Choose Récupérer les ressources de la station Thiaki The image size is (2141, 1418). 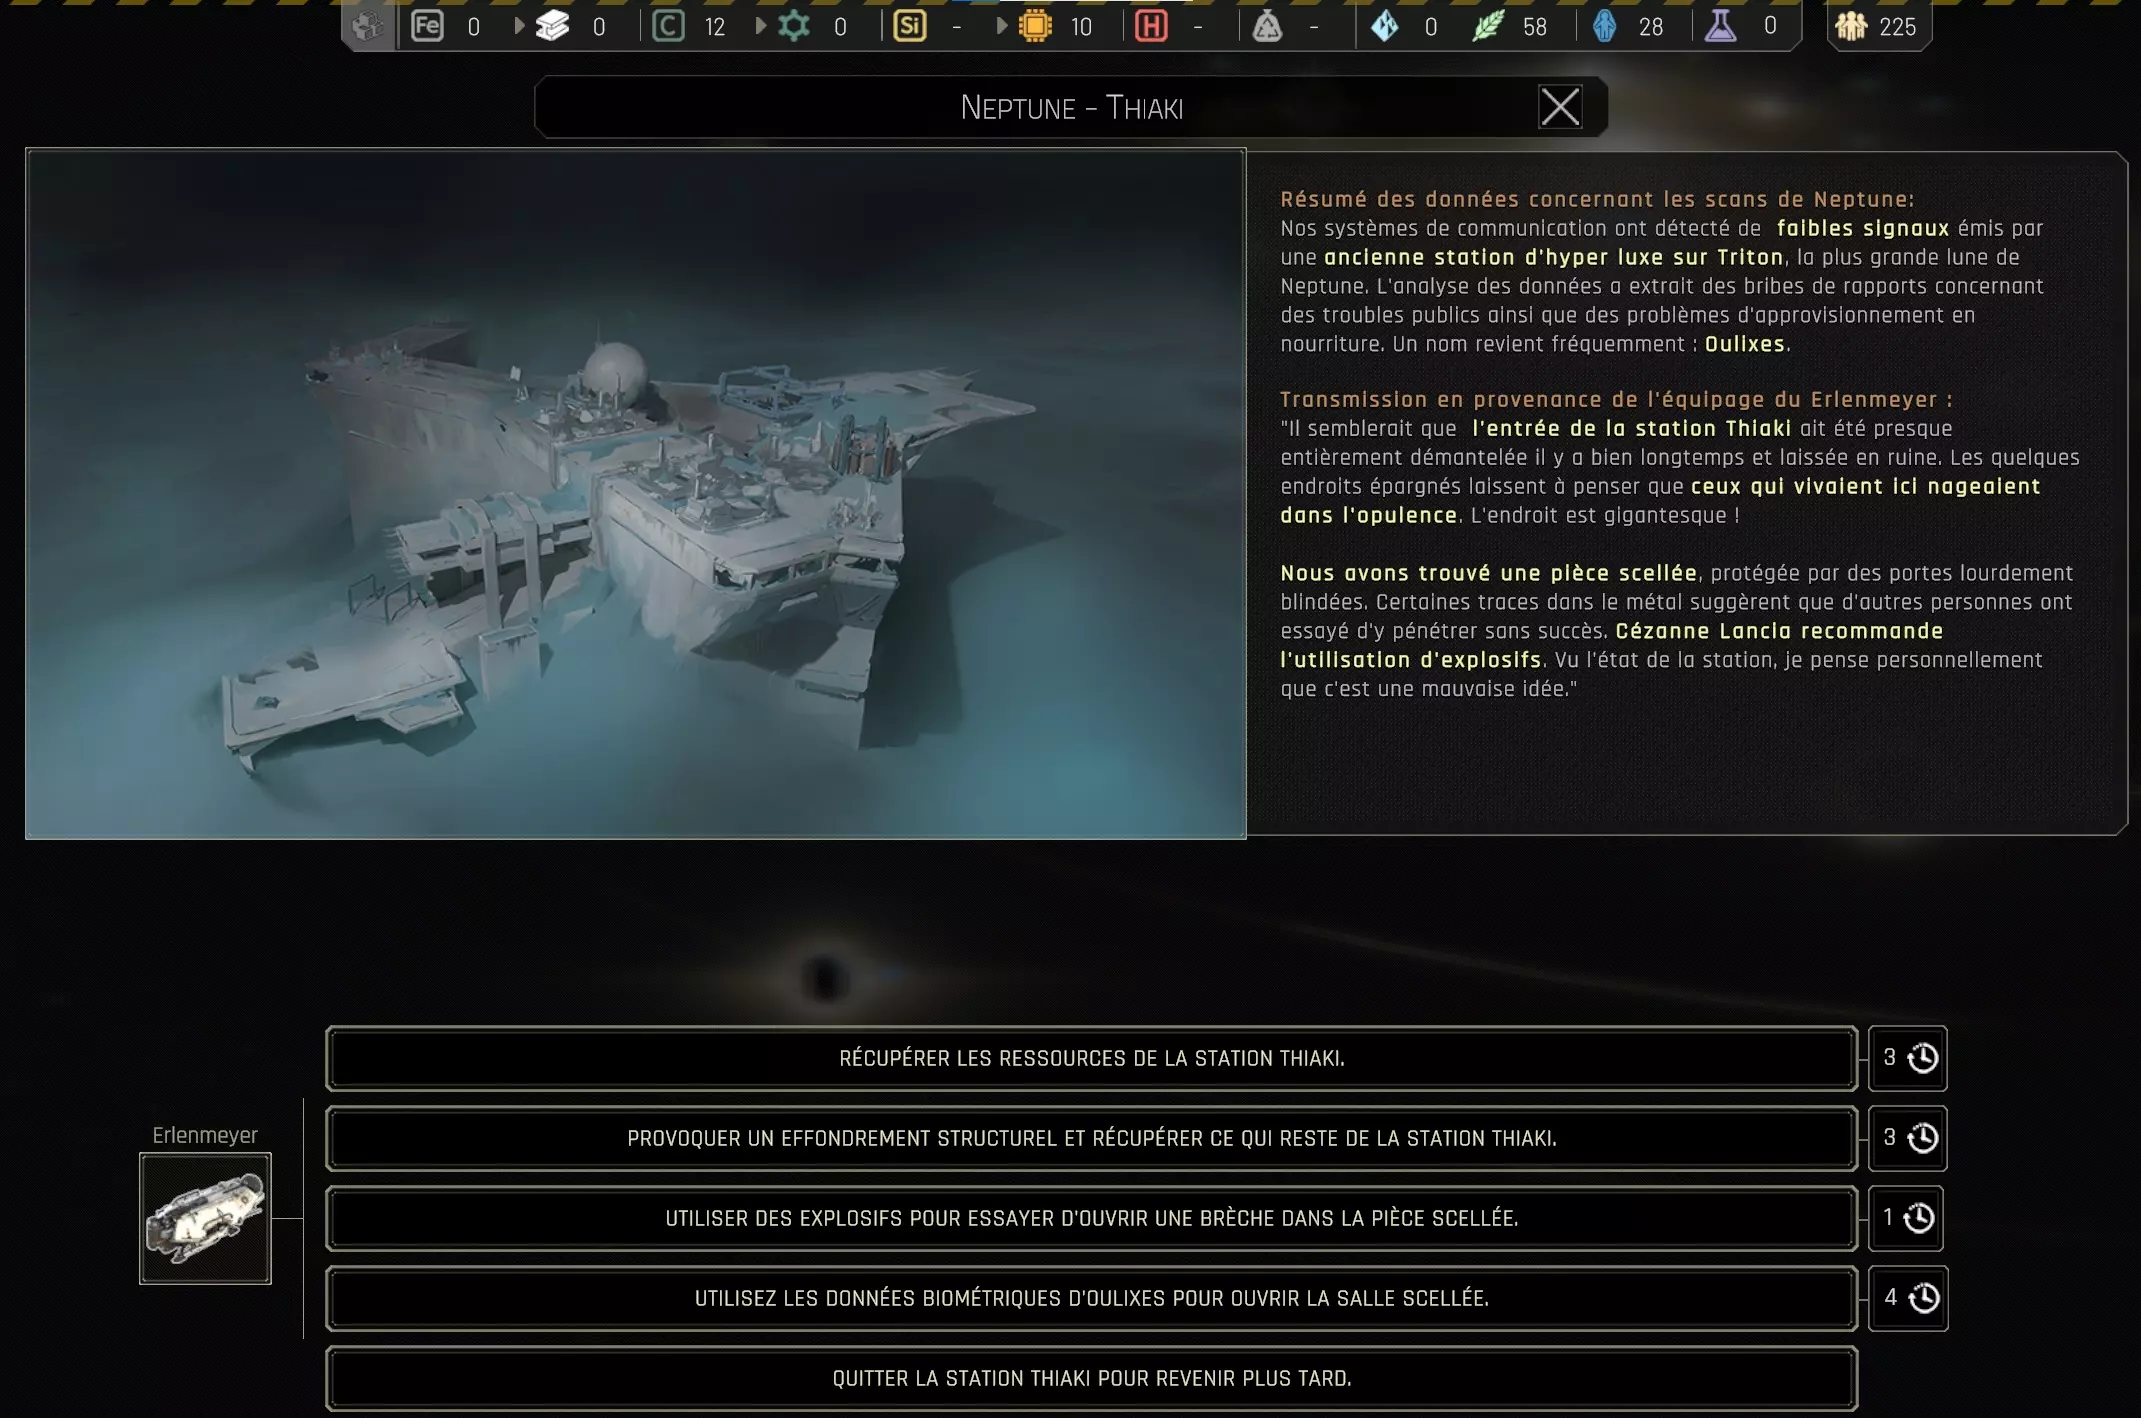click(x=1091, y=1058)
